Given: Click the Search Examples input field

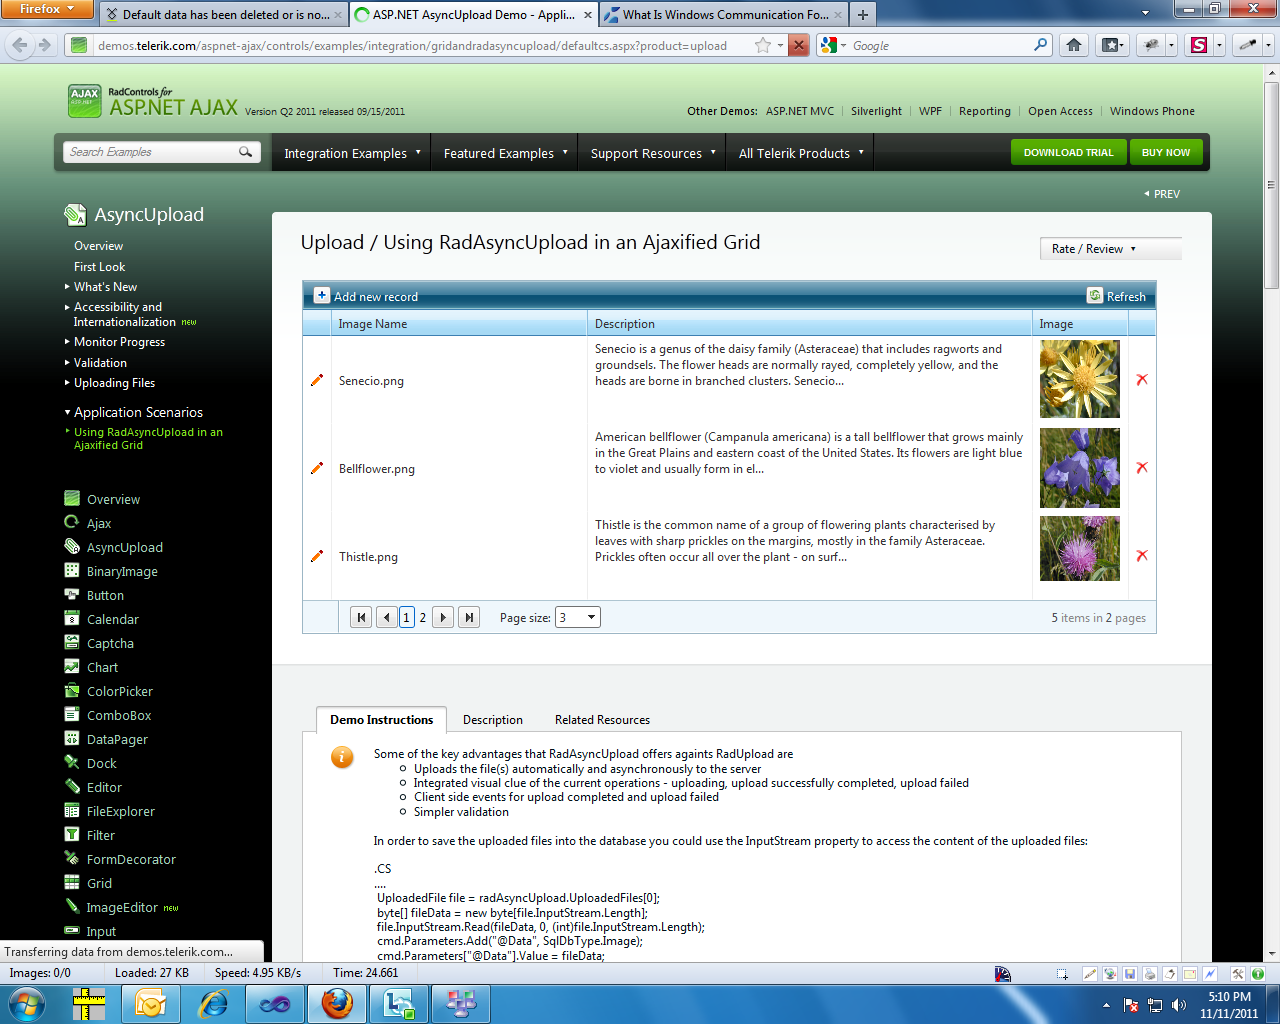Looking at the screenshot, I should [150, 152].
